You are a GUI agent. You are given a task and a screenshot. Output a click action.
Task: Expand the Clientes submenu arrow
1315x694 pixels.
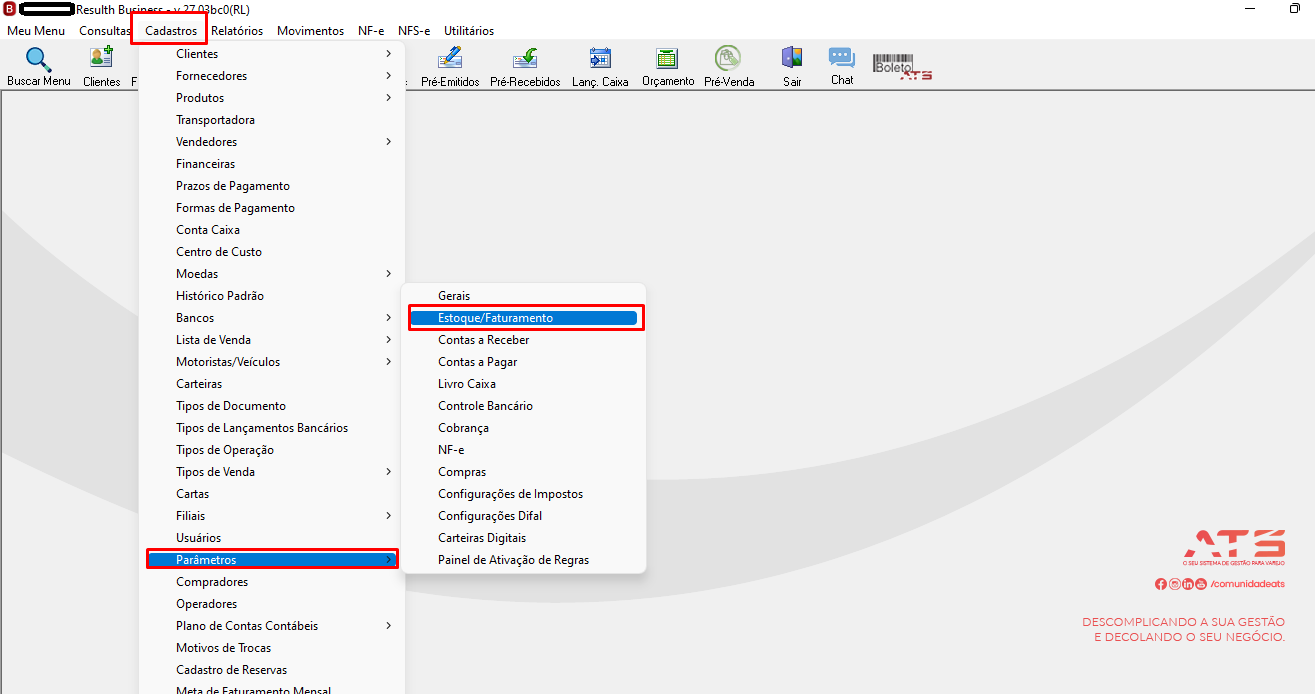[388, 54]
